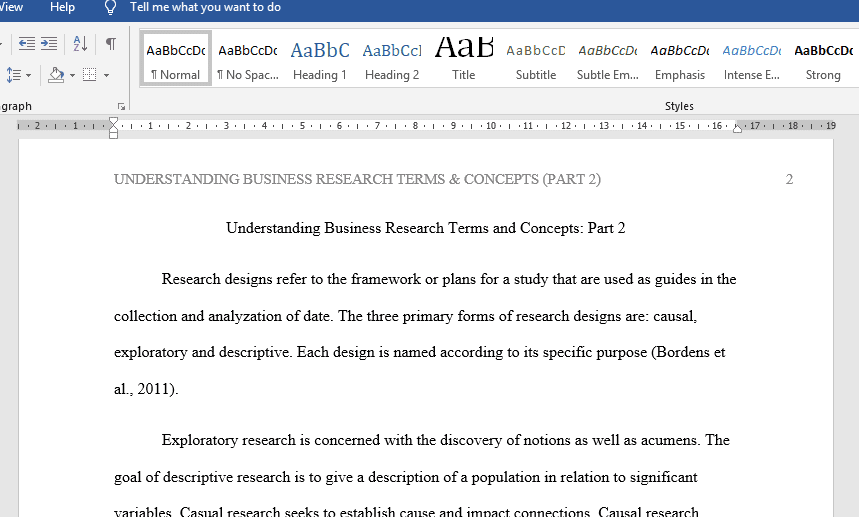859x517 pixels.
Task: Click the page number 2 in header
Action: 789,179
